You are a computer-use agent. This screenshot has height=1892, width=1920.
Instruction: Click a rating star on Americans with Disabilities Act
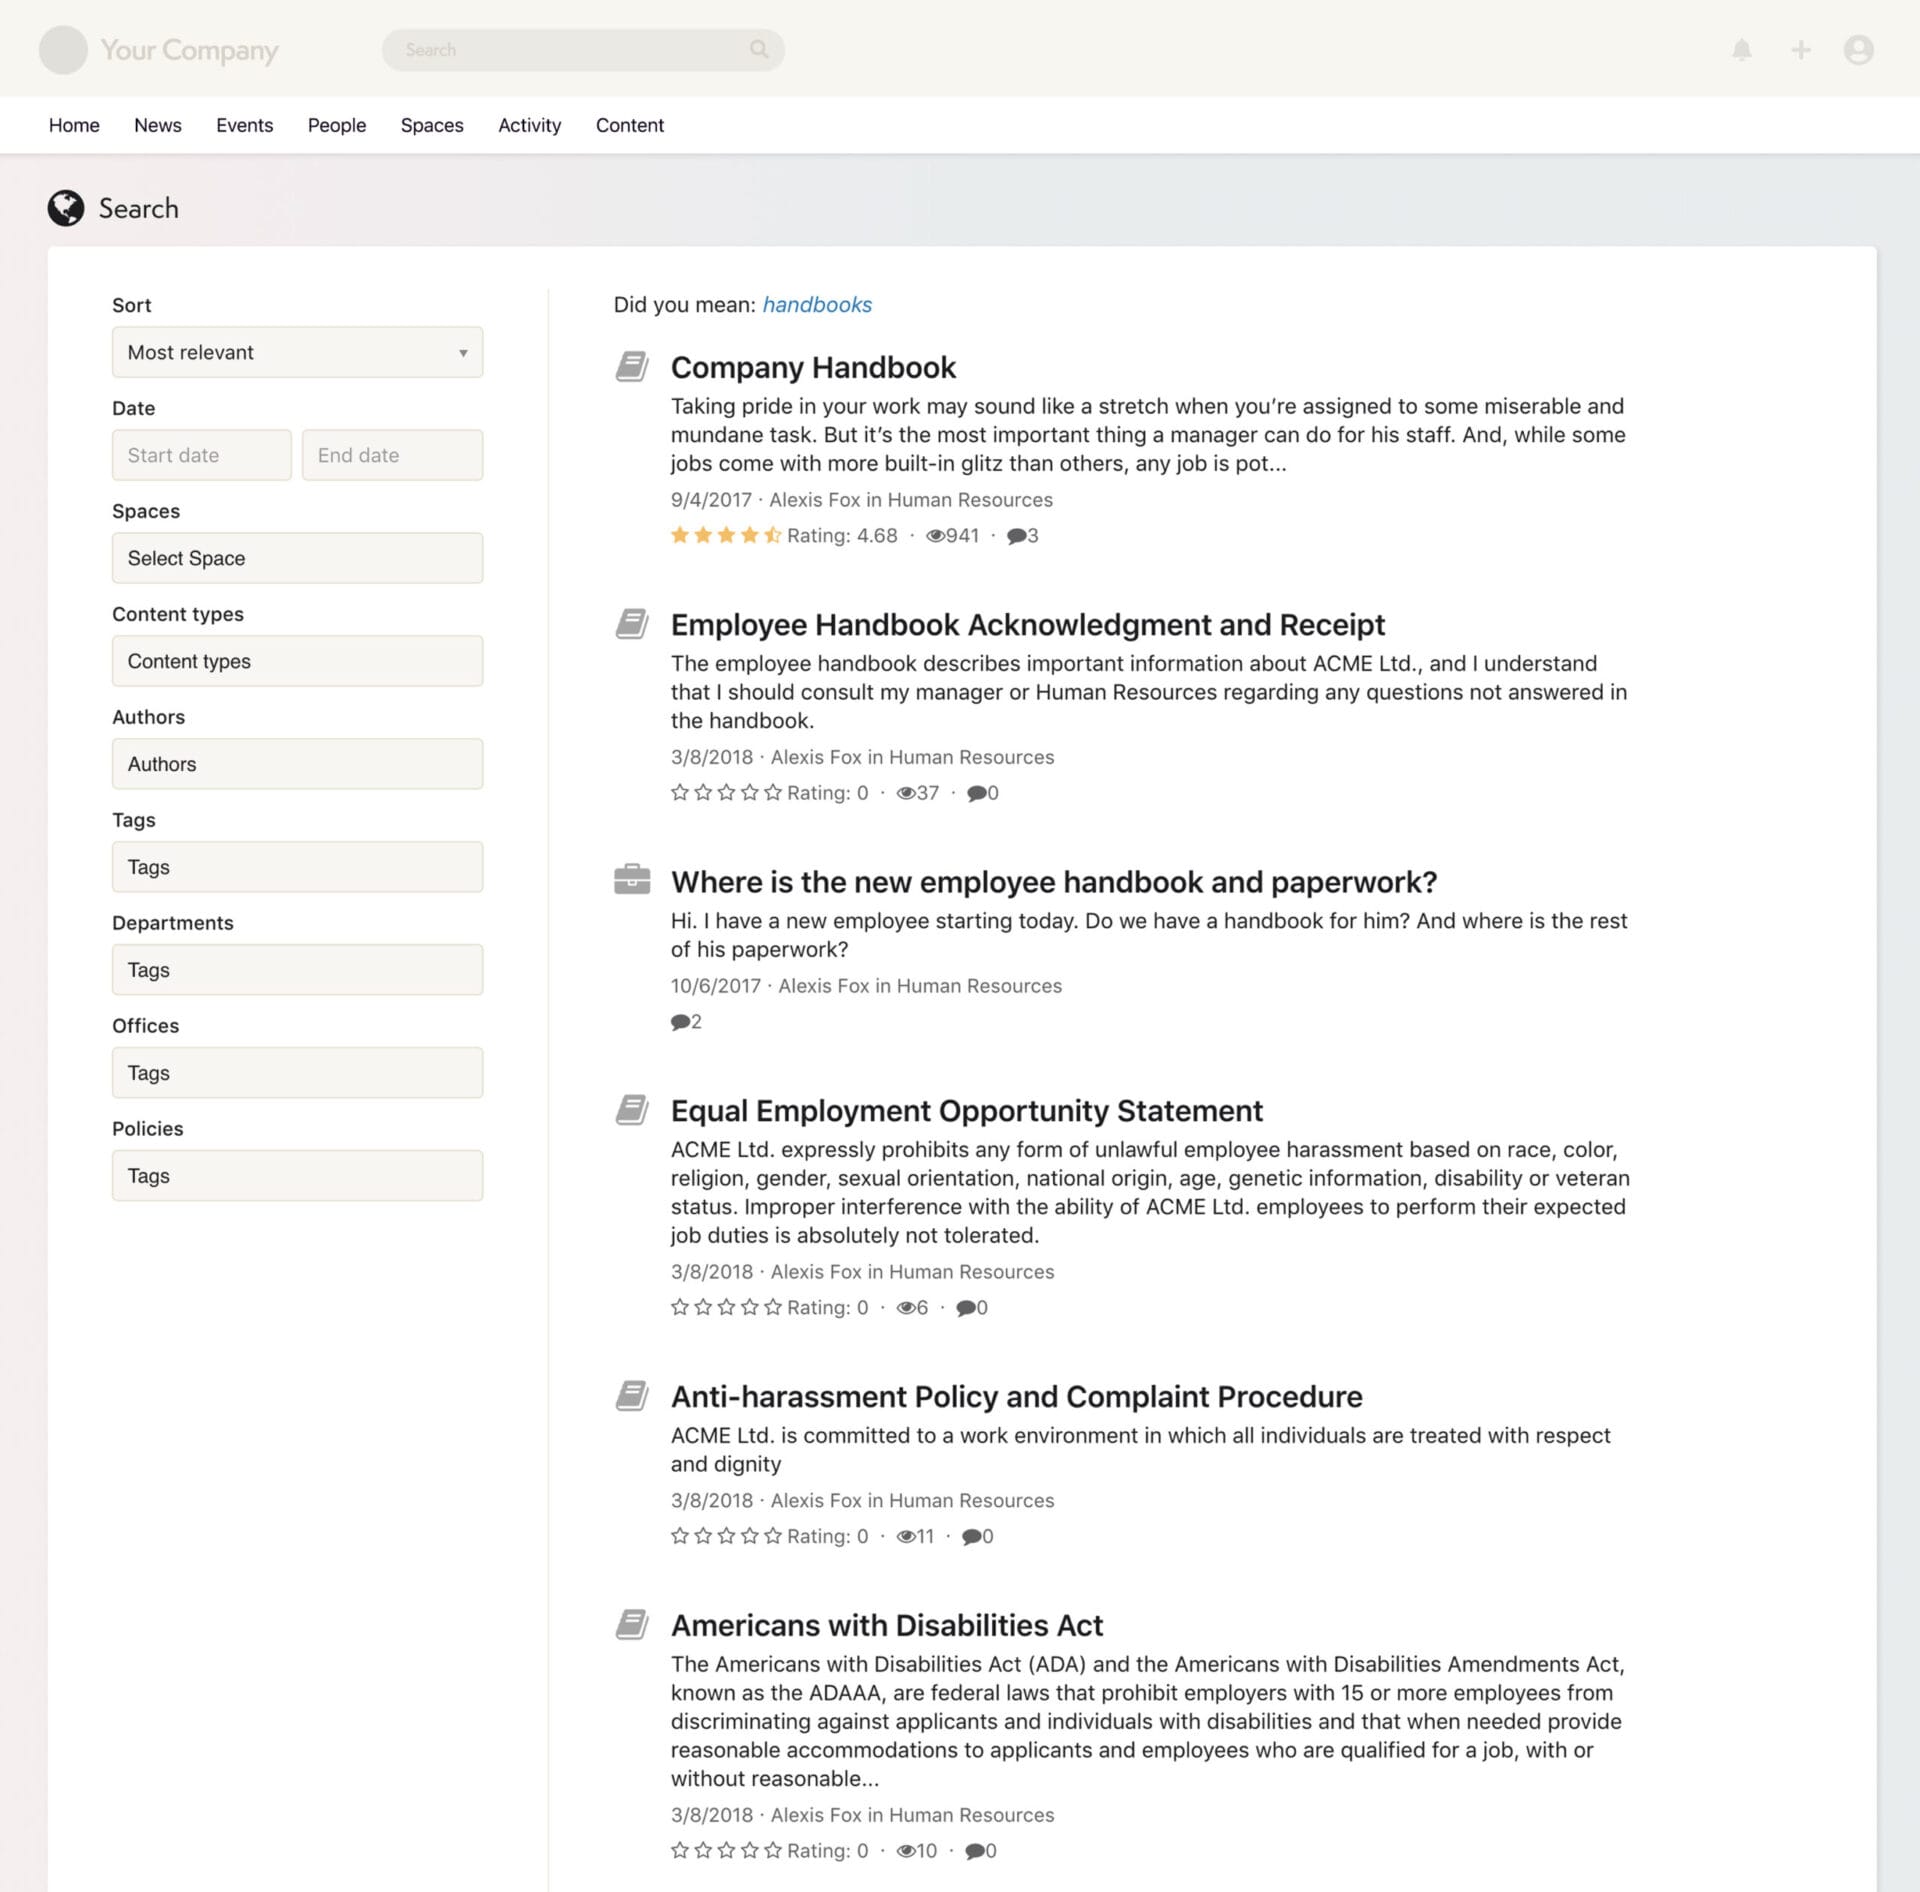678,1850
